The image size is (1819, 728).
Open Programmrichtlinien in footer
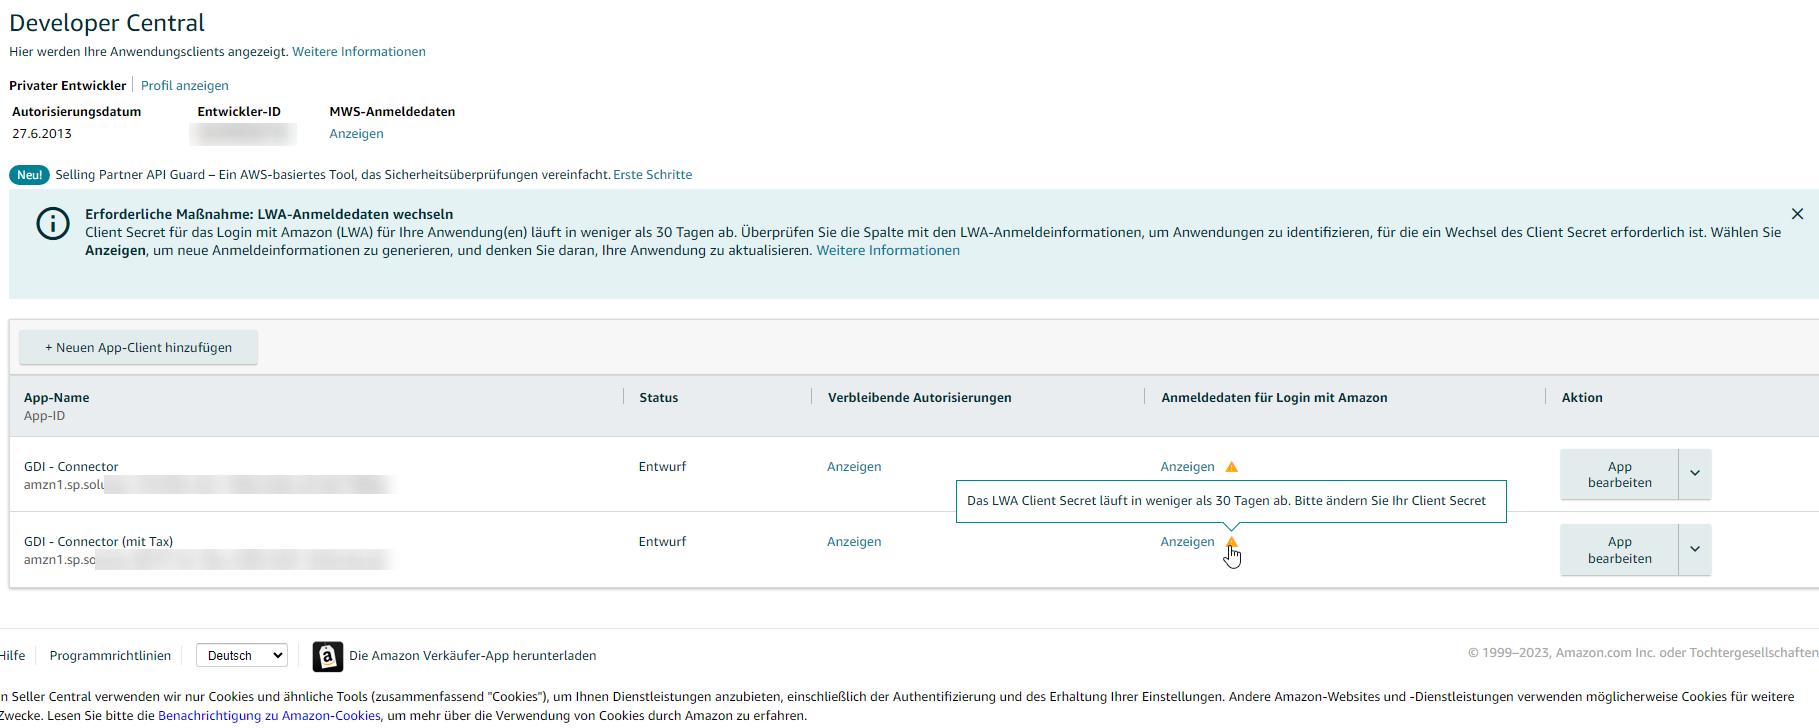[x=110, y=656]
